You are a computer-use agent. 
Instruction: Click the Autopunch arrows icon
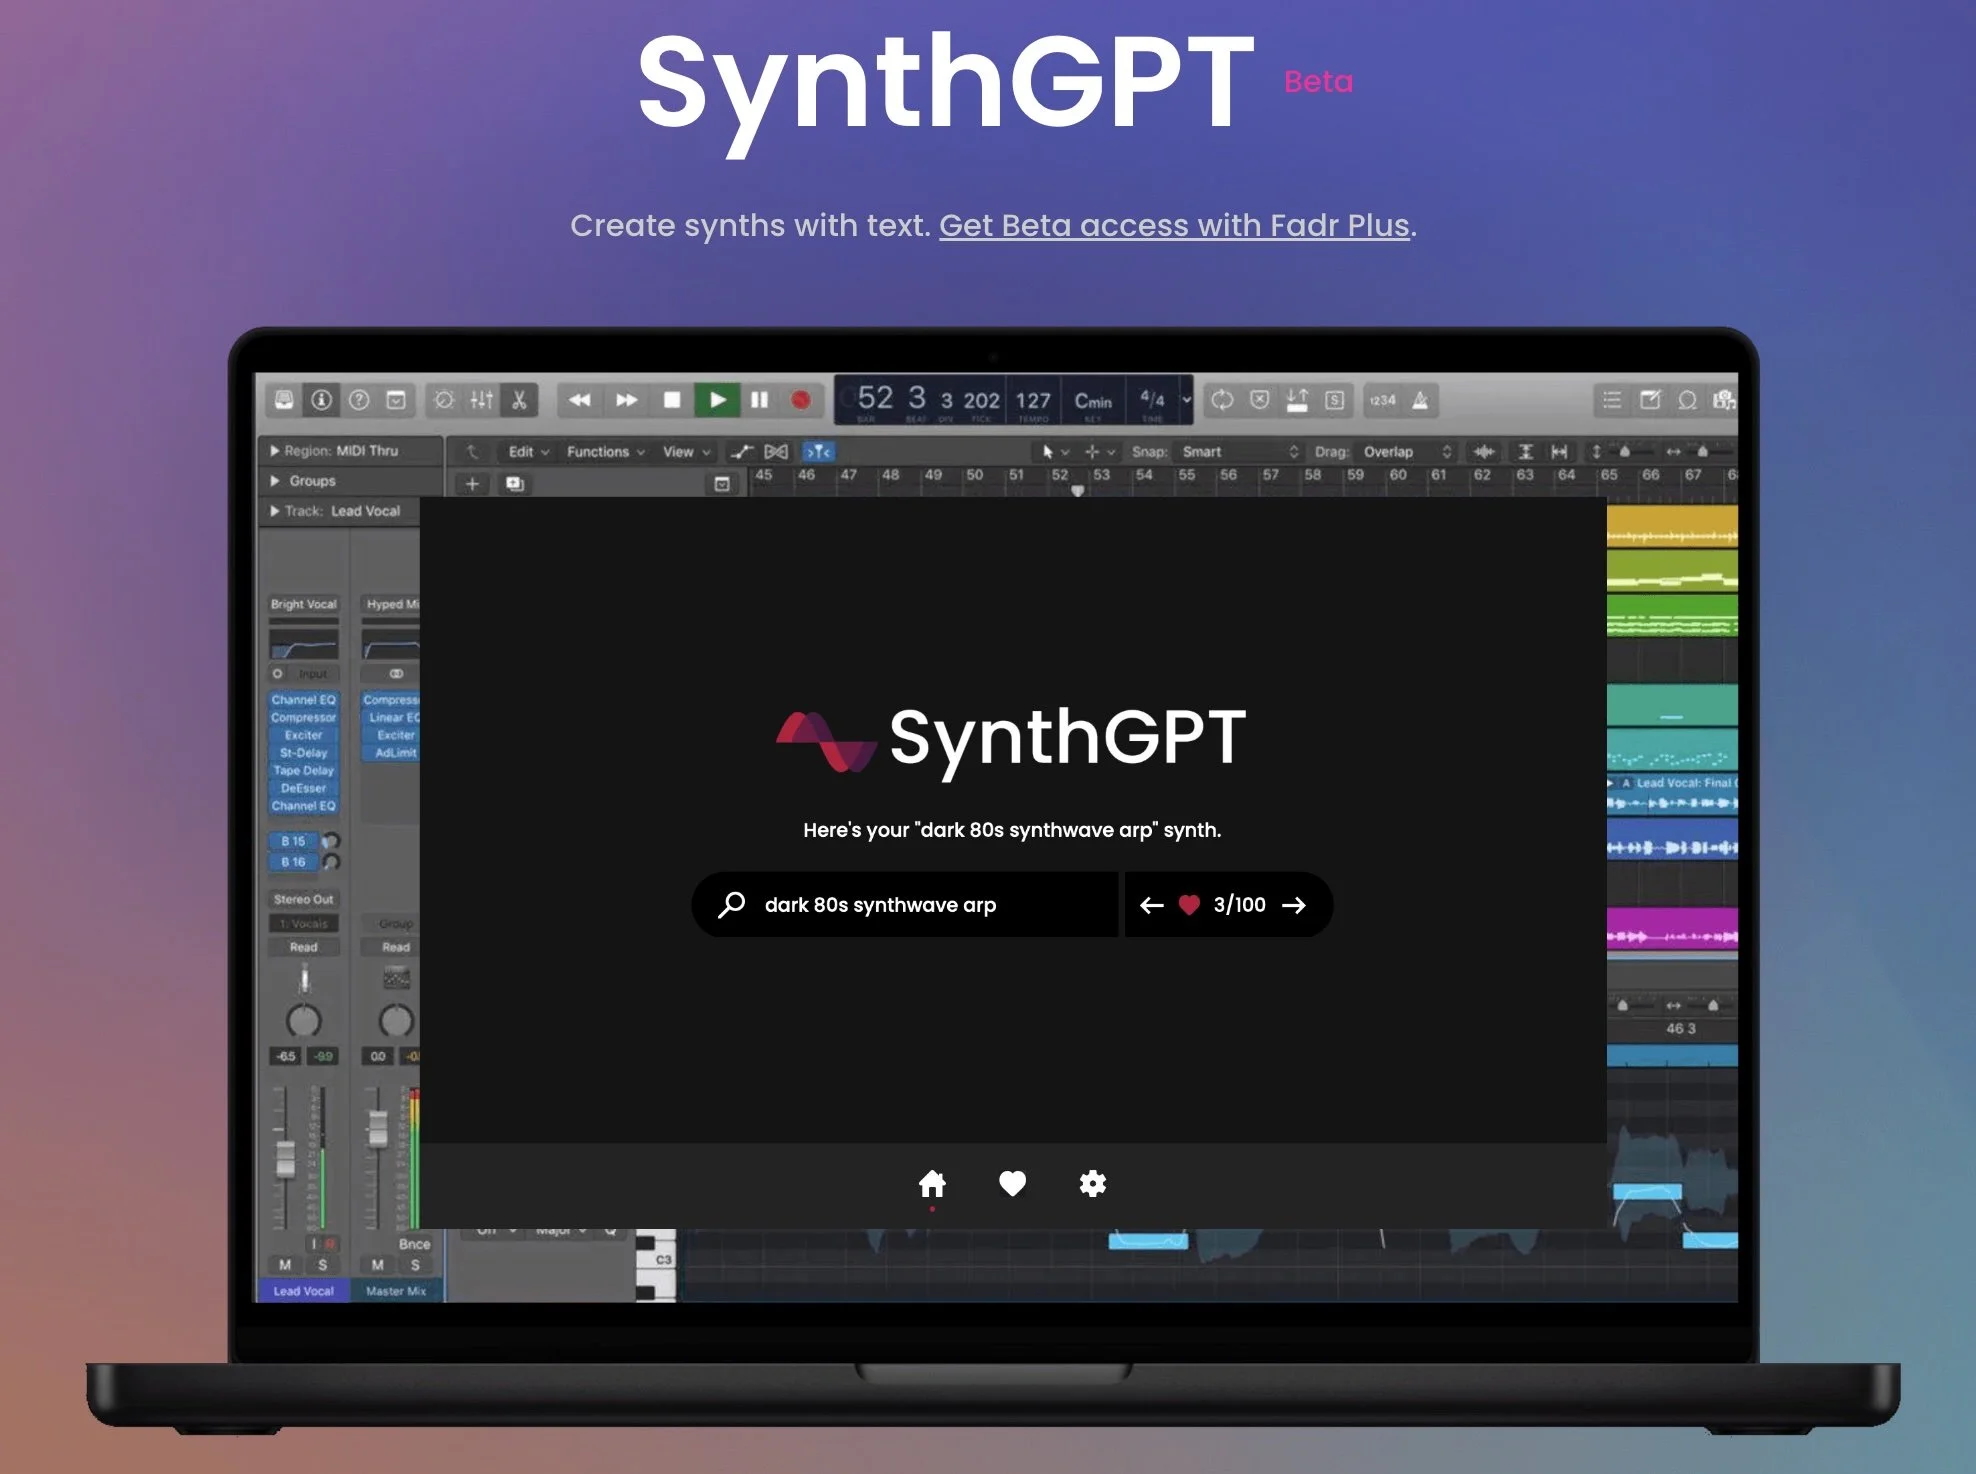(x=1297, y=400)
